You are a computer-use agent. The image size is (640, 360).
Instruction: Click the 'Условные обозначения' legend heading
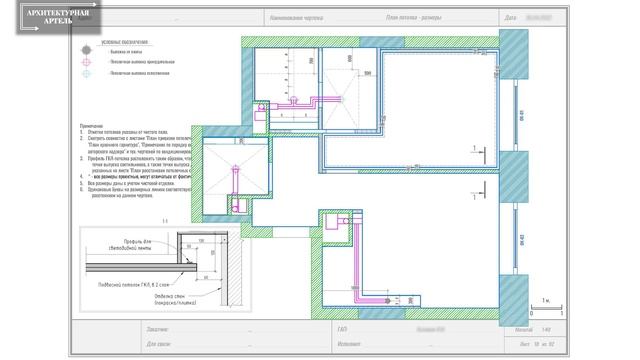[x=124, y=42]
